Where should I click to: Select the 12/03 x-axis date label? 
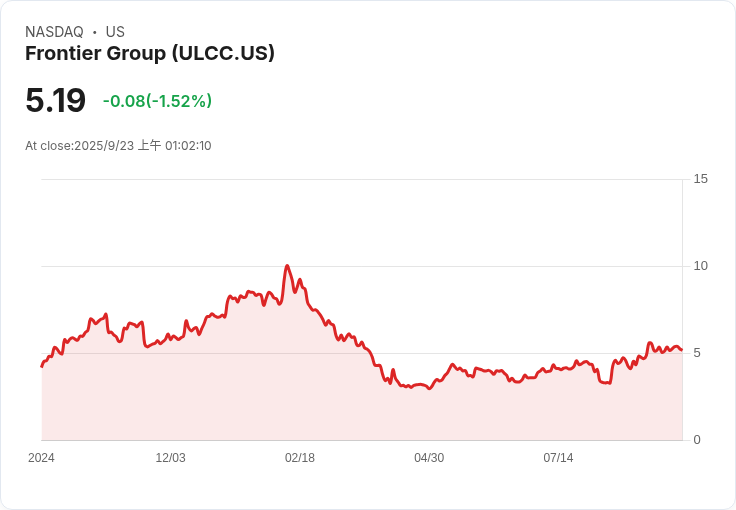[170, 458]
